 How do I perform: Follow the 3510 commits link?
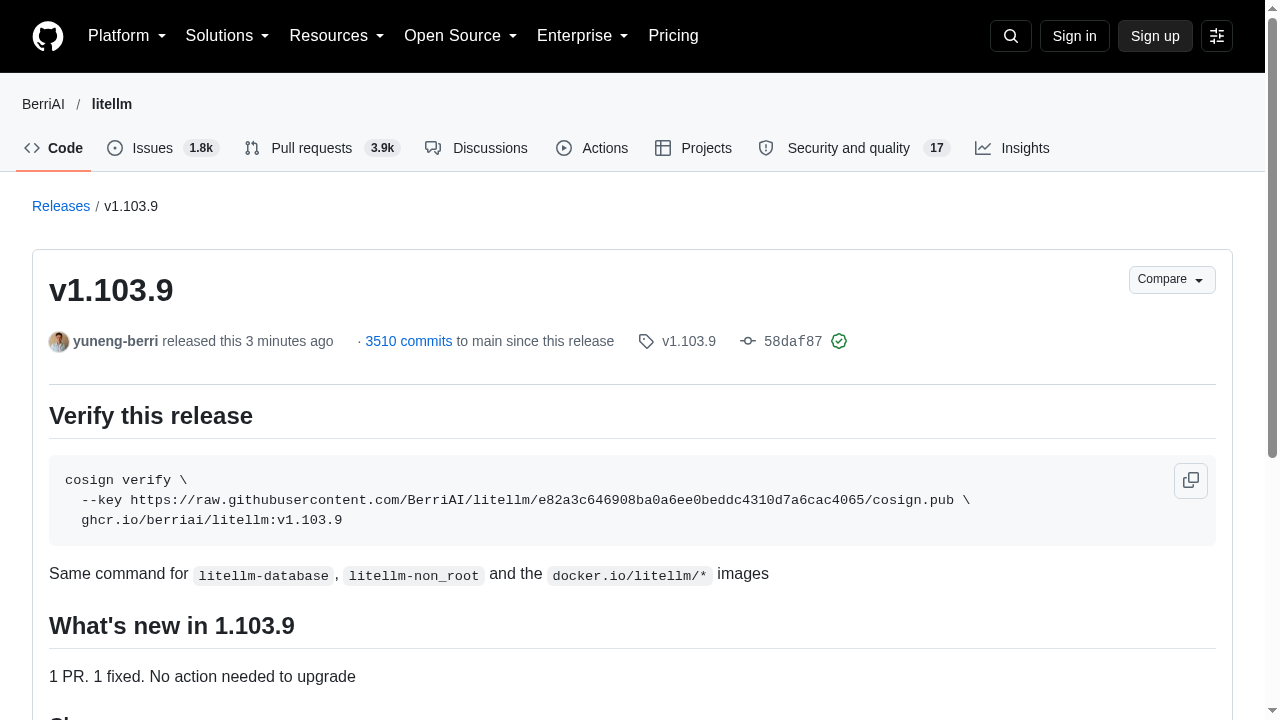409,341
